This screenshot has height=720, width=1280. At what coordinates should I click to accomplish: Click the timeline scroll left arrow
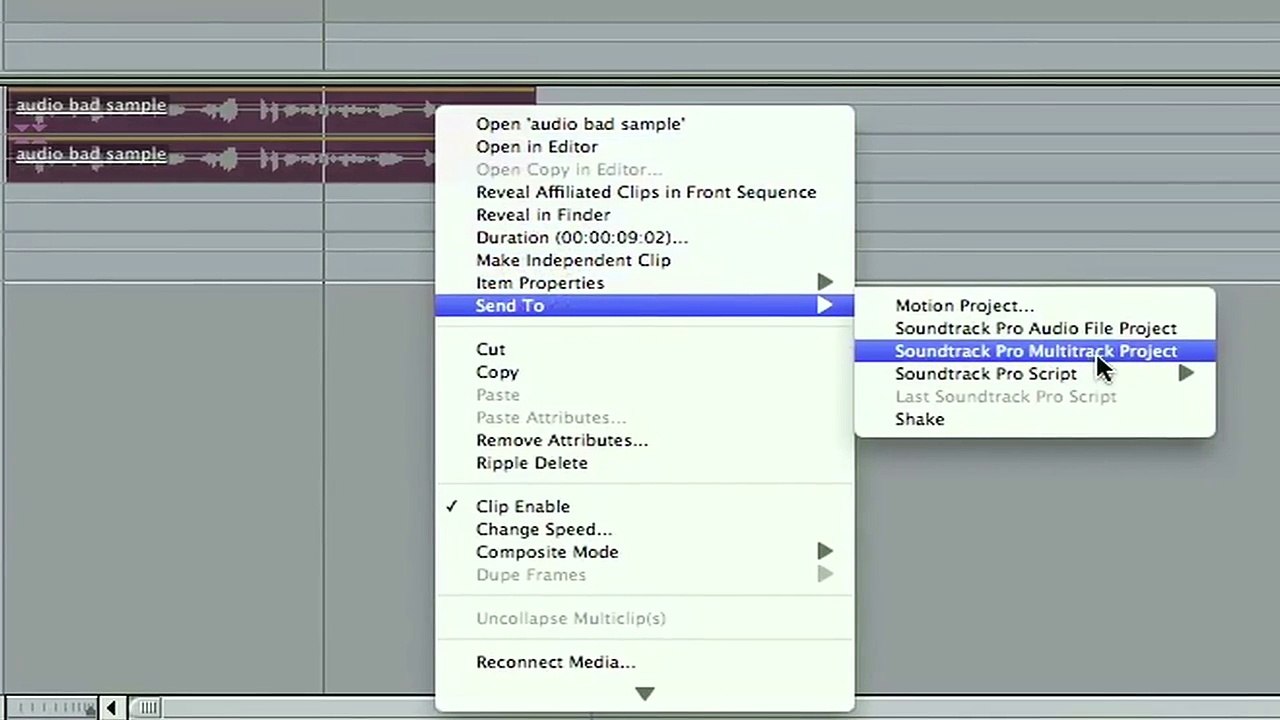click(111, 708)
